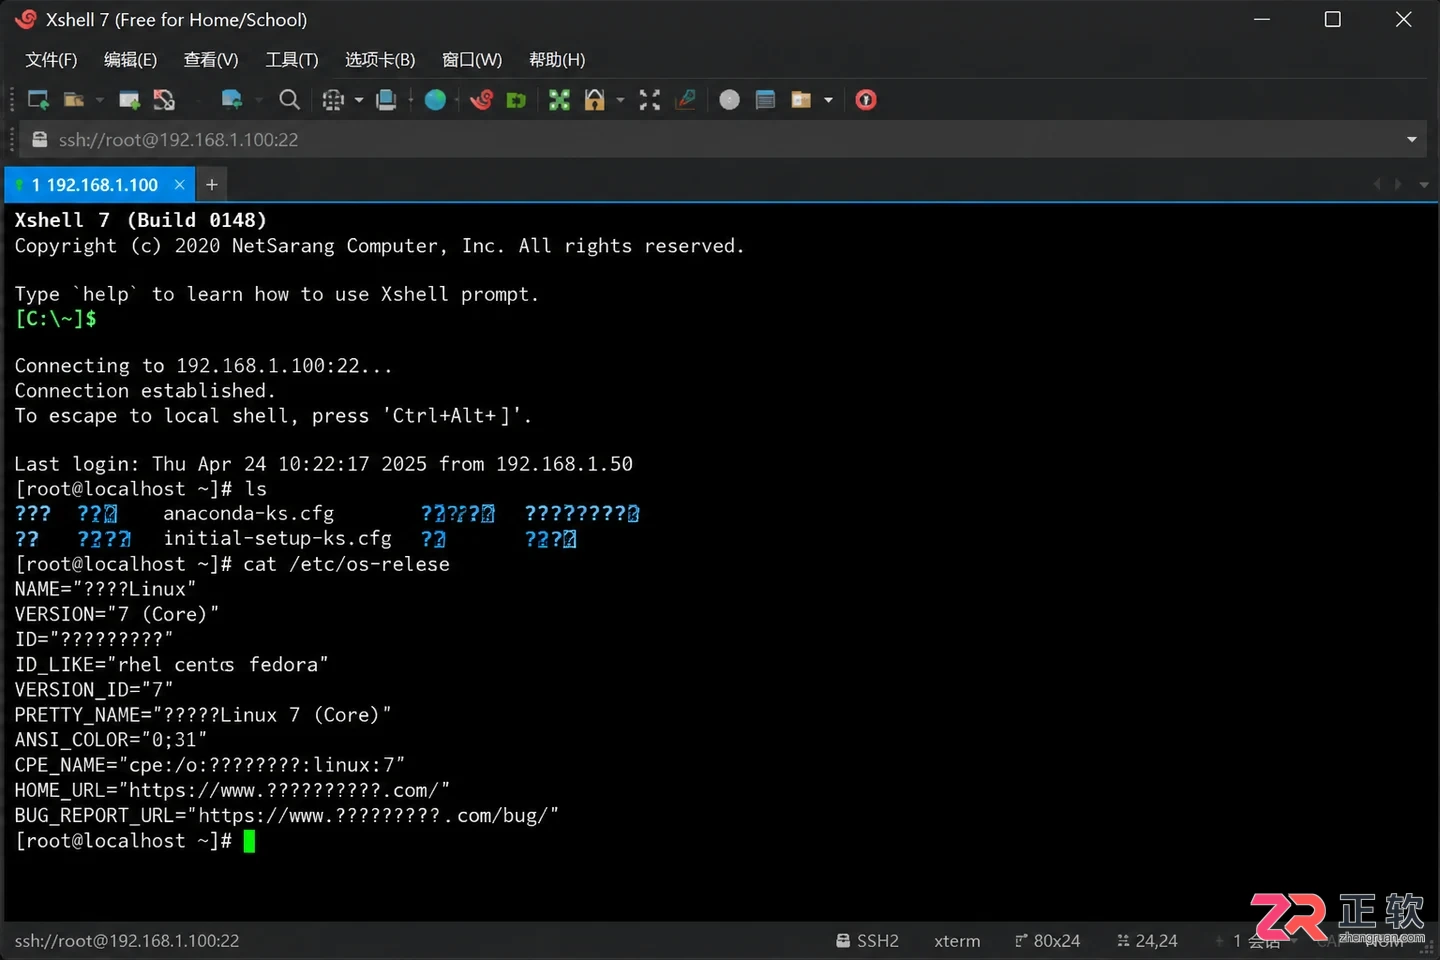Open the 文件(F) menu

[51, 60]
